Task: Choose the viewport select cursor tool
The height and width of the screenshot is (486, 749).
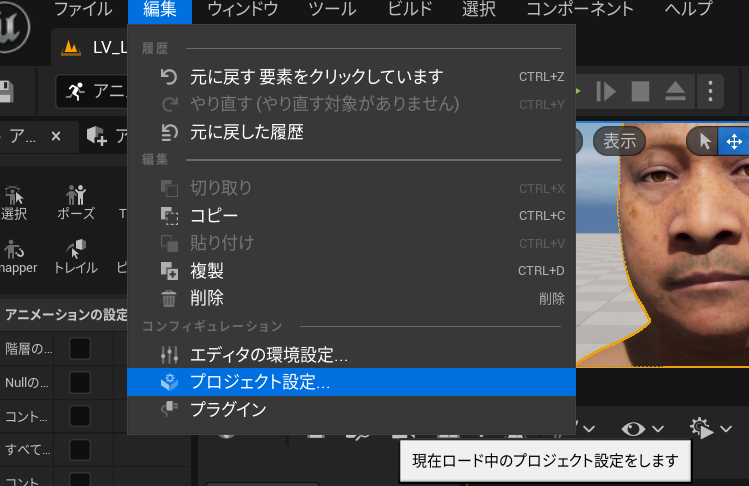Action: 704,141
